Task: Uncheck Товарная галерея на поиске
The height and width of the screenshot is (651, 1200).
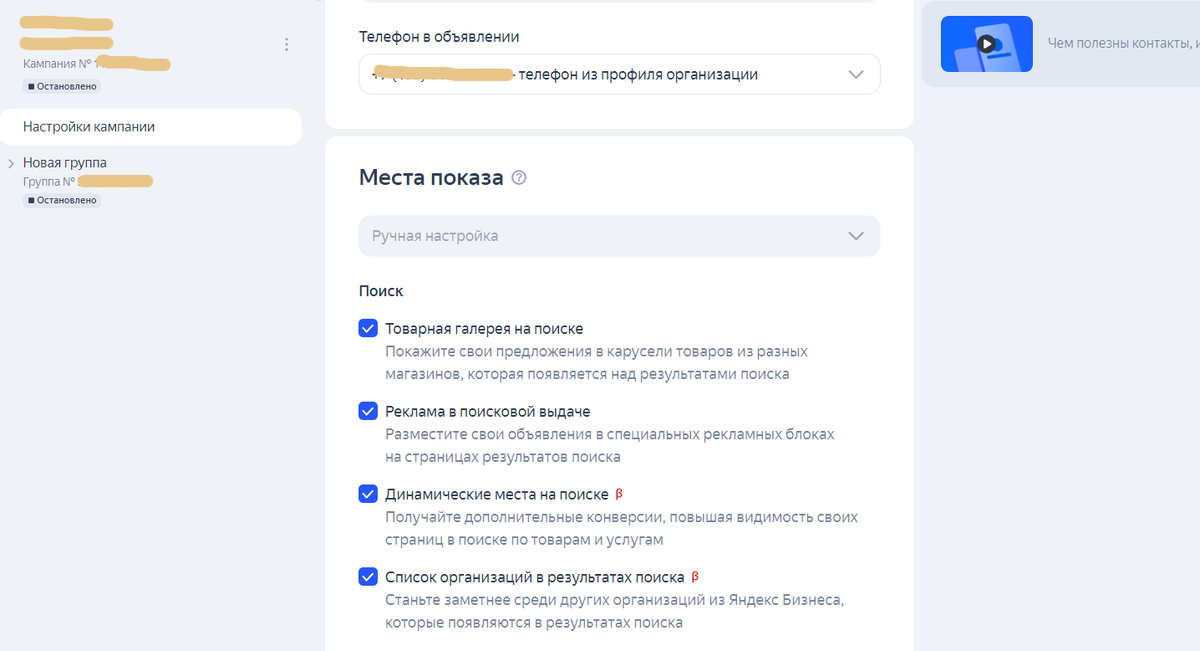Action: click(x=368, y=328)
